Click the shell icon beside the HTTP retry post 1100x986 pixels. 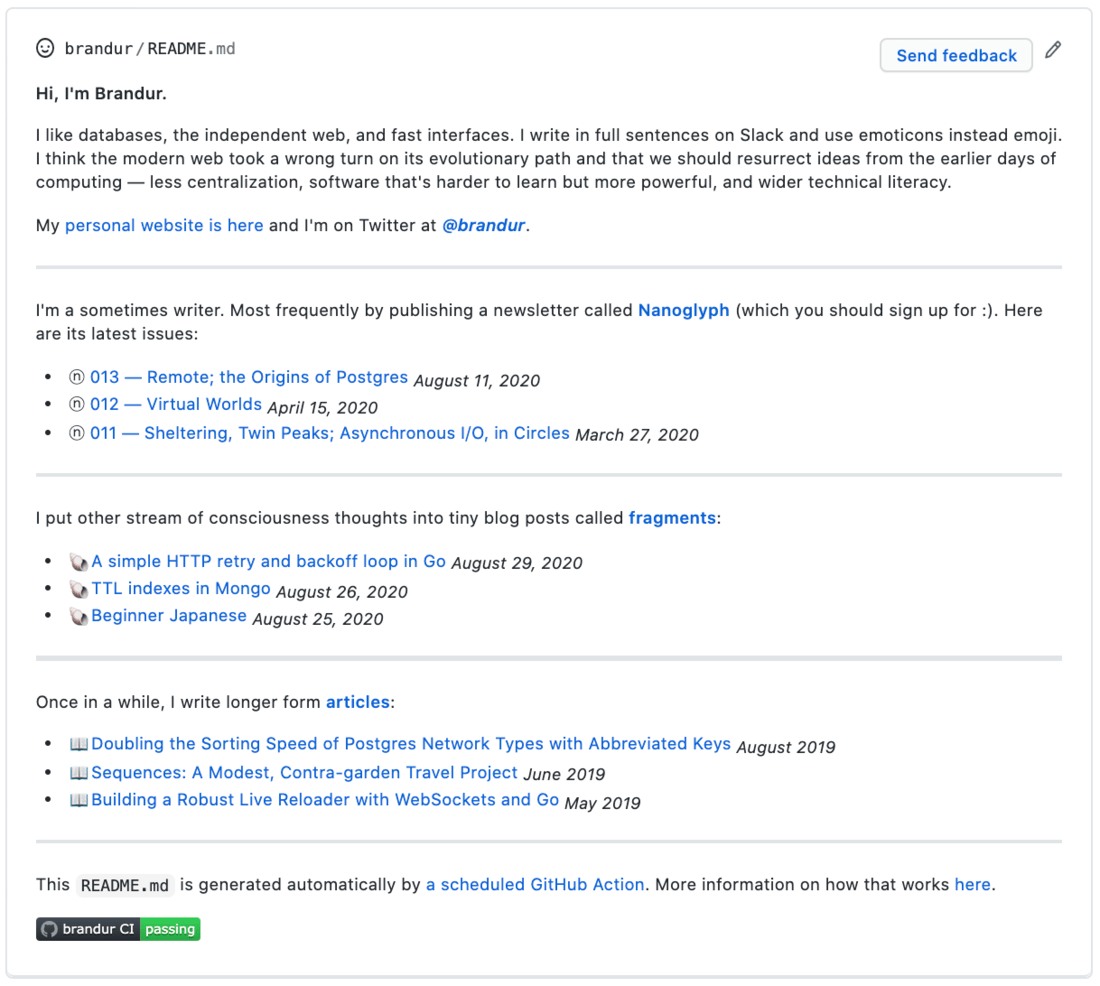pos(79,562)
